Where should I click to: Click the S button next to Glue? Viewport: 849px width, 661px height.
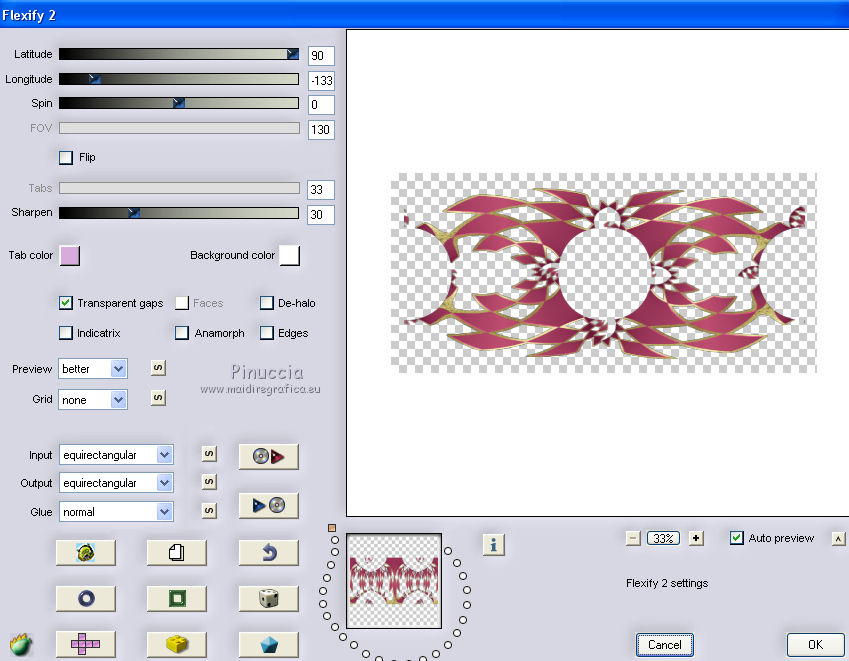pos(209,511)
